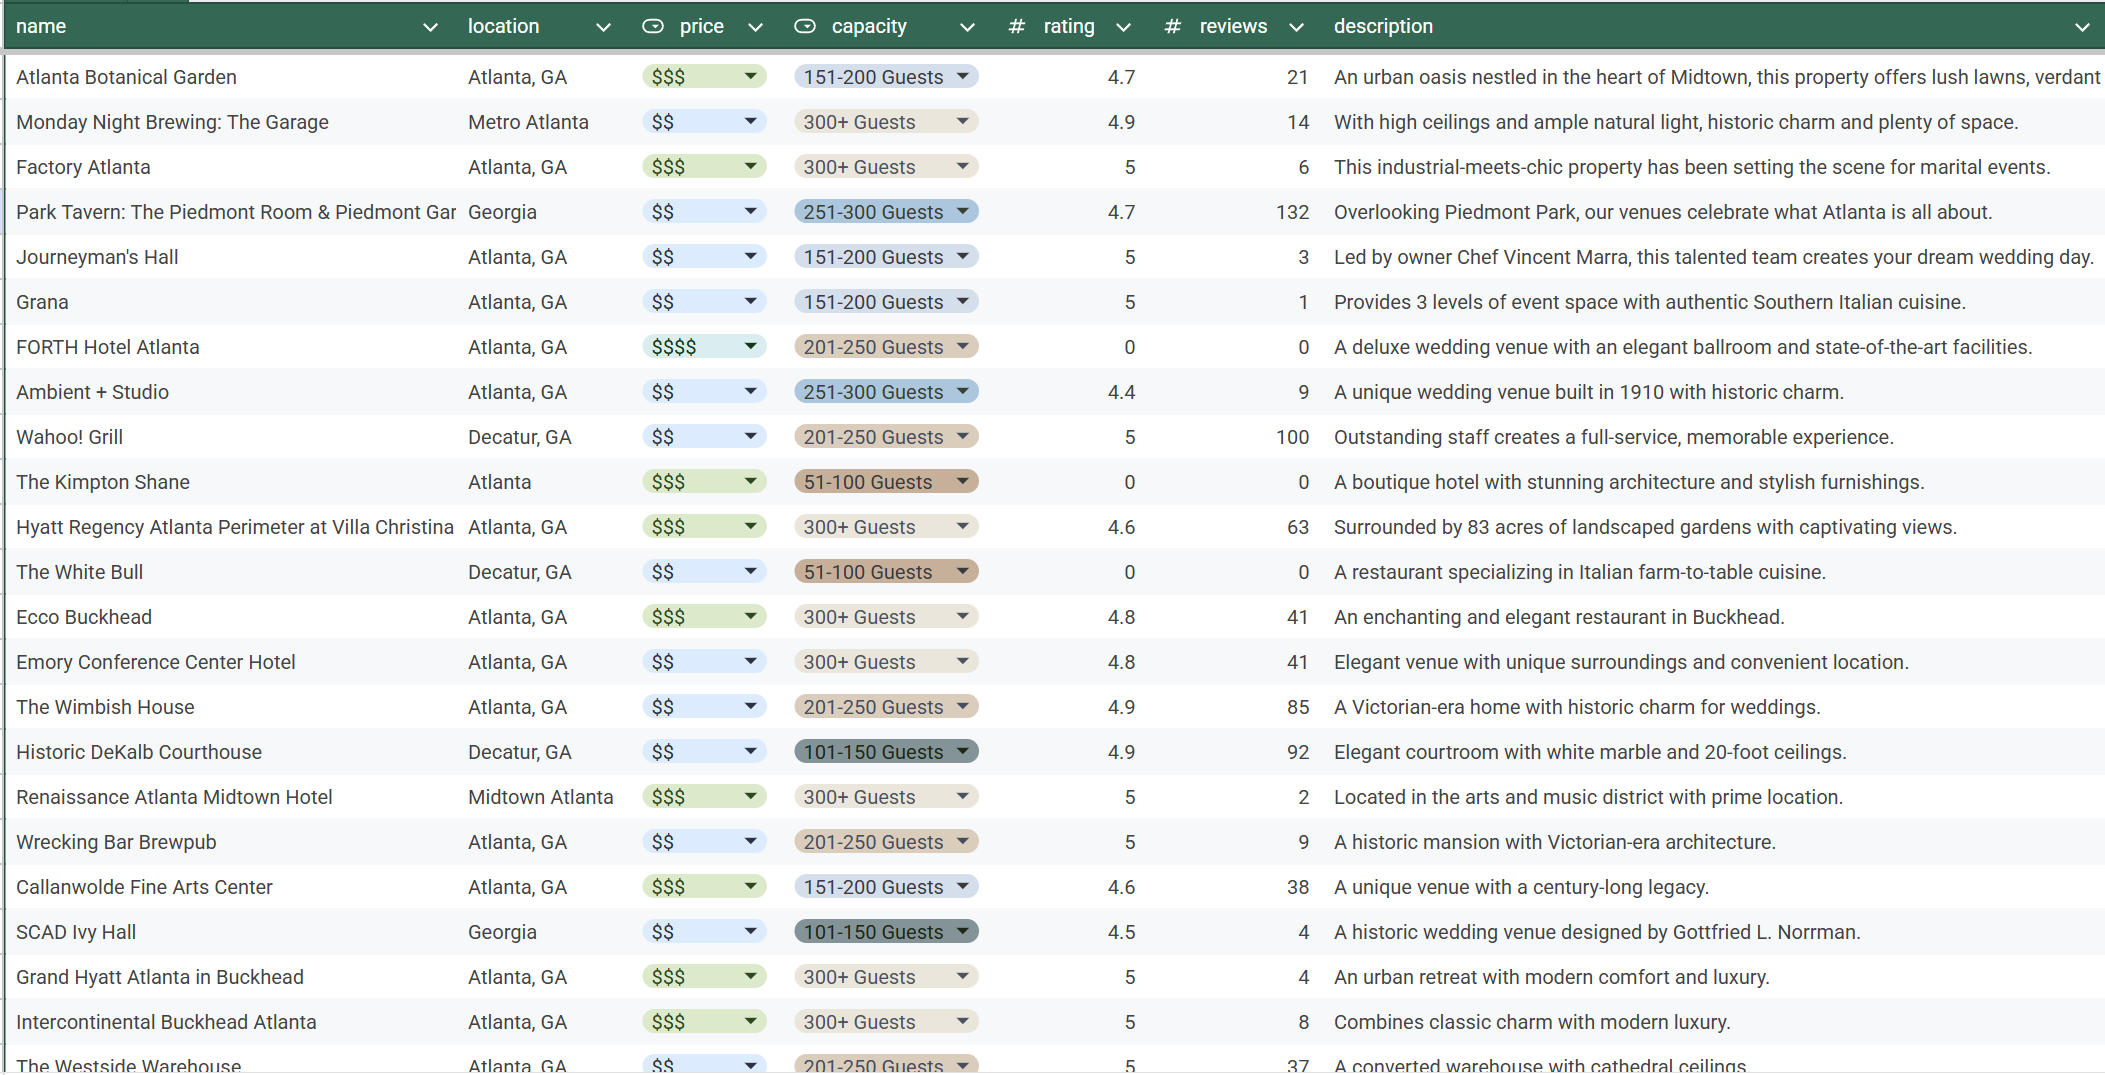Open price chip for Journeyman's Hall
This screenshot has width=2105, height=1075.
coord(704,257)
